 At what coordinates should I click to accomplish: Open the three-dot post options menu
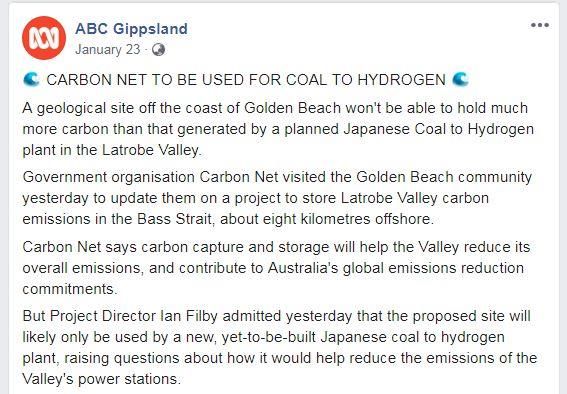tap(540, 25)
